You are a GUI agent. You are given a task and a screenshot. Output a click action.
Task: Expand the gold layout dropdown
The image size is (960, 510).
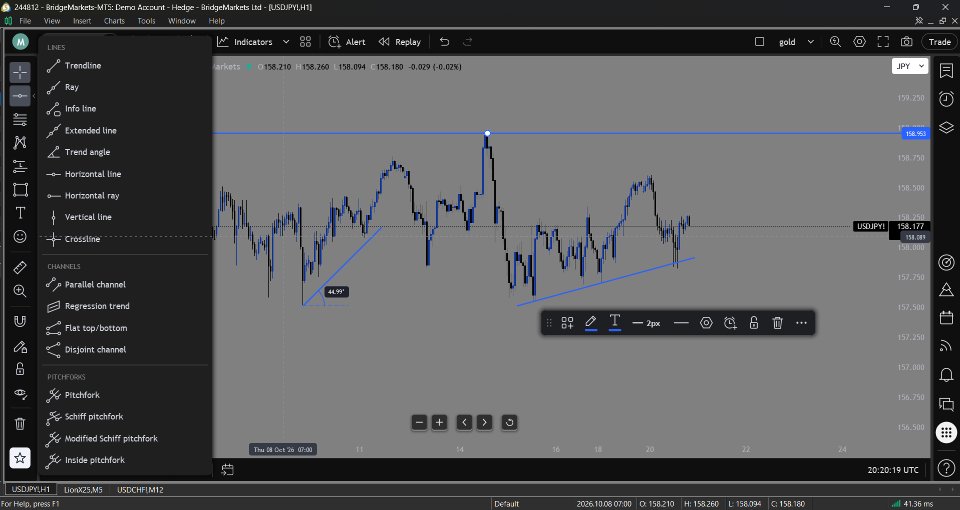coord(811,42)
